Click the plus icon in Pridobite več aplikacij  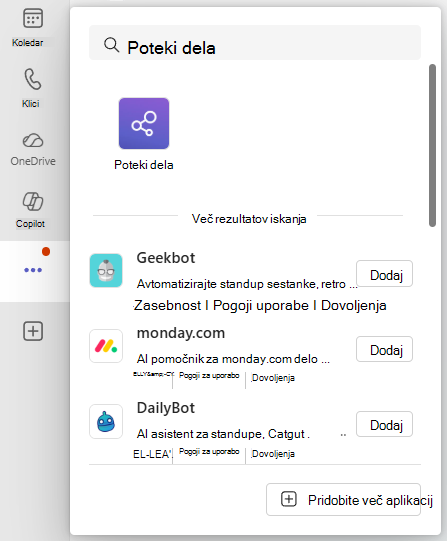289,499
